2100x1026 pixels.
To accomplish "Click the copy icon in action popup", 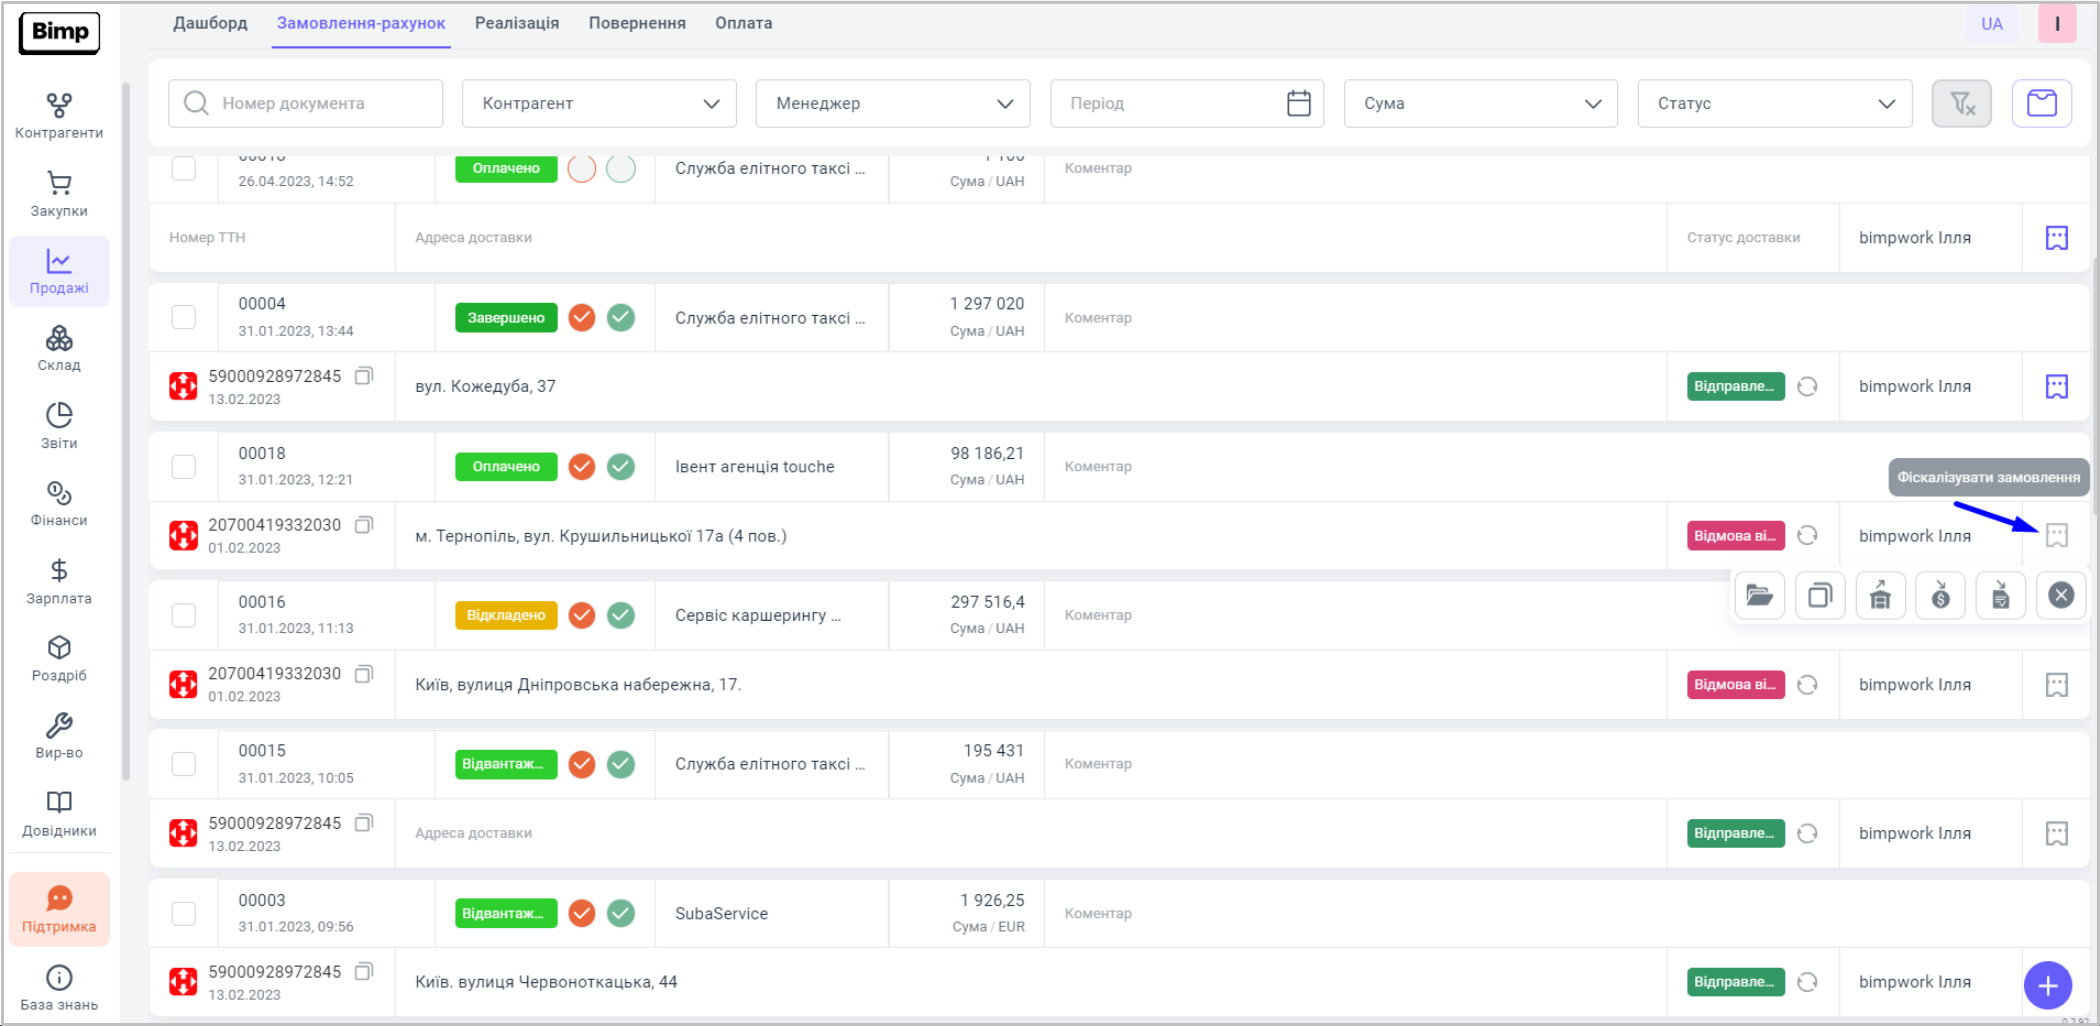I will (x=1820, y=596).
